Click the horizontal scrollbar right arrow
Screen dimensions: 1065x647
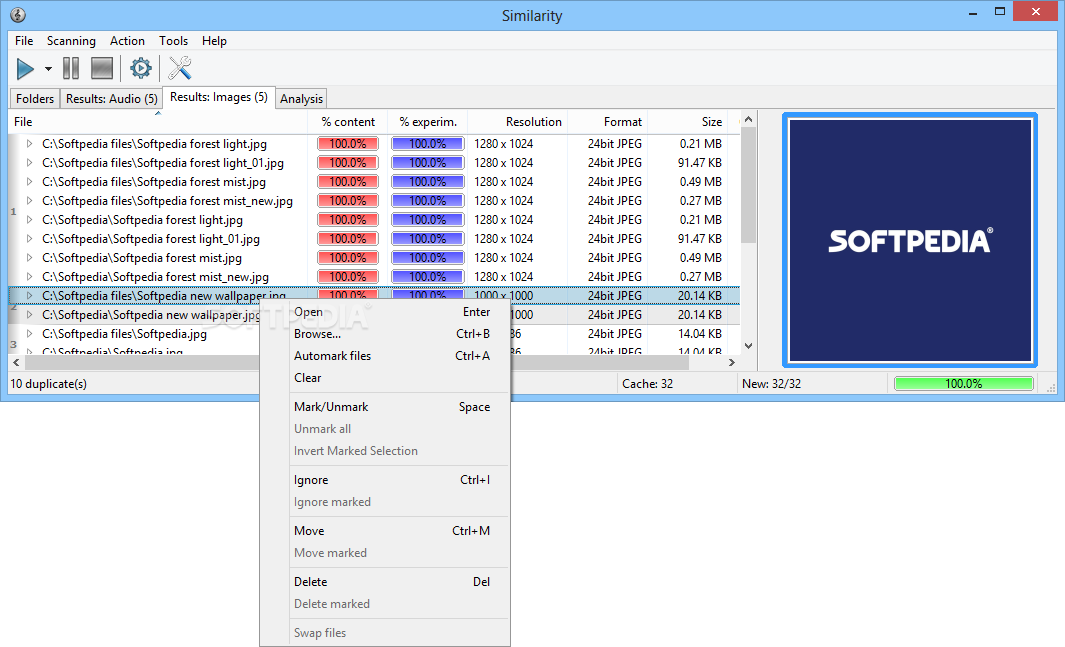coord(732,363)
